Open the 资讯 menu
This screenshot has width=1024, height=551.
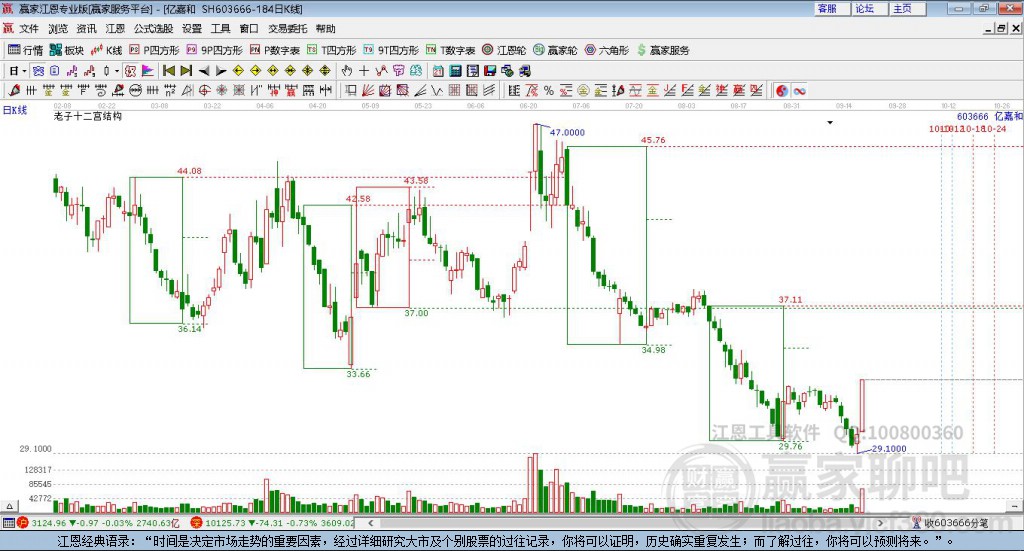coord(86,29)
